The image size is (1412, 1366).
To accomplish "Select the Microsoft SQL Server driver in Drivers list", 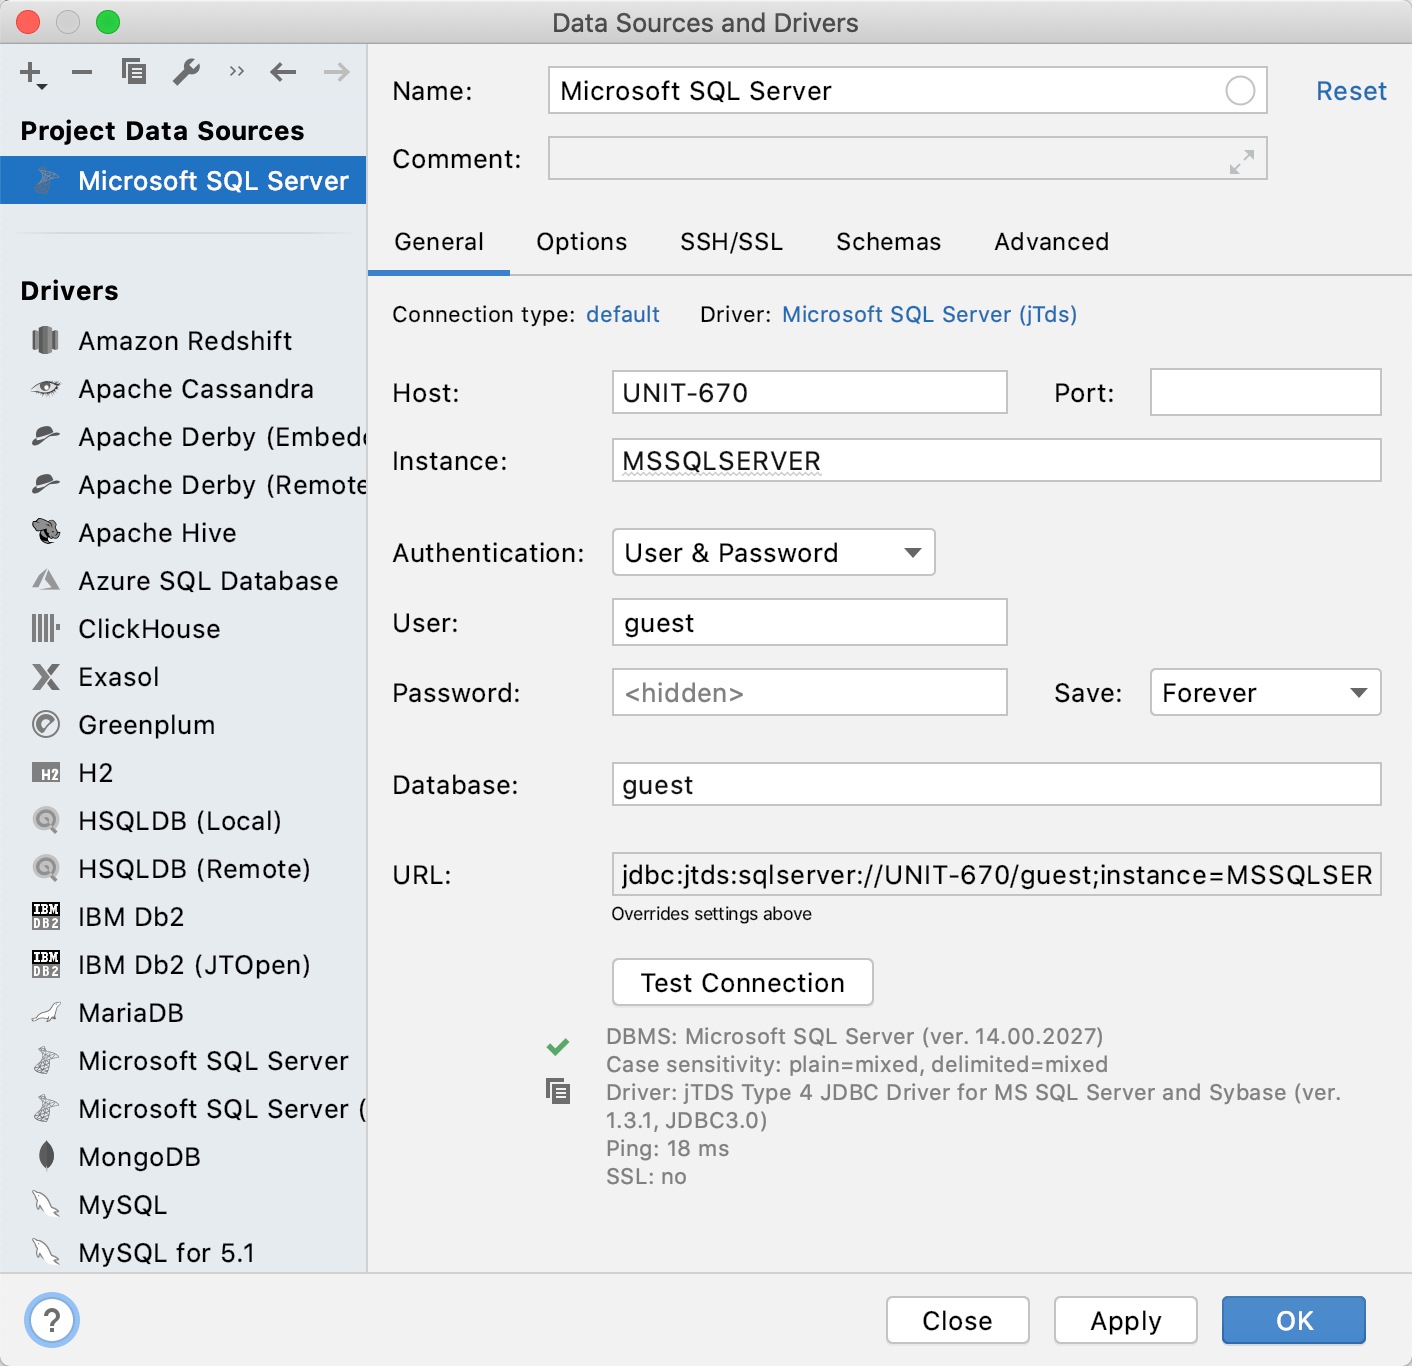I will [x=183, y=1061].
